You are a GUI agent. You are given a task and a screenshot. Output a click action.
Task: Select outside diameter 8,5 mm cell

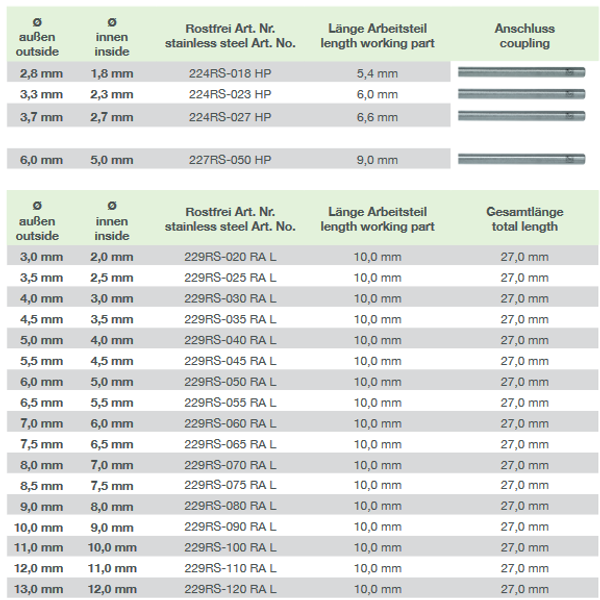coord(41,486)
